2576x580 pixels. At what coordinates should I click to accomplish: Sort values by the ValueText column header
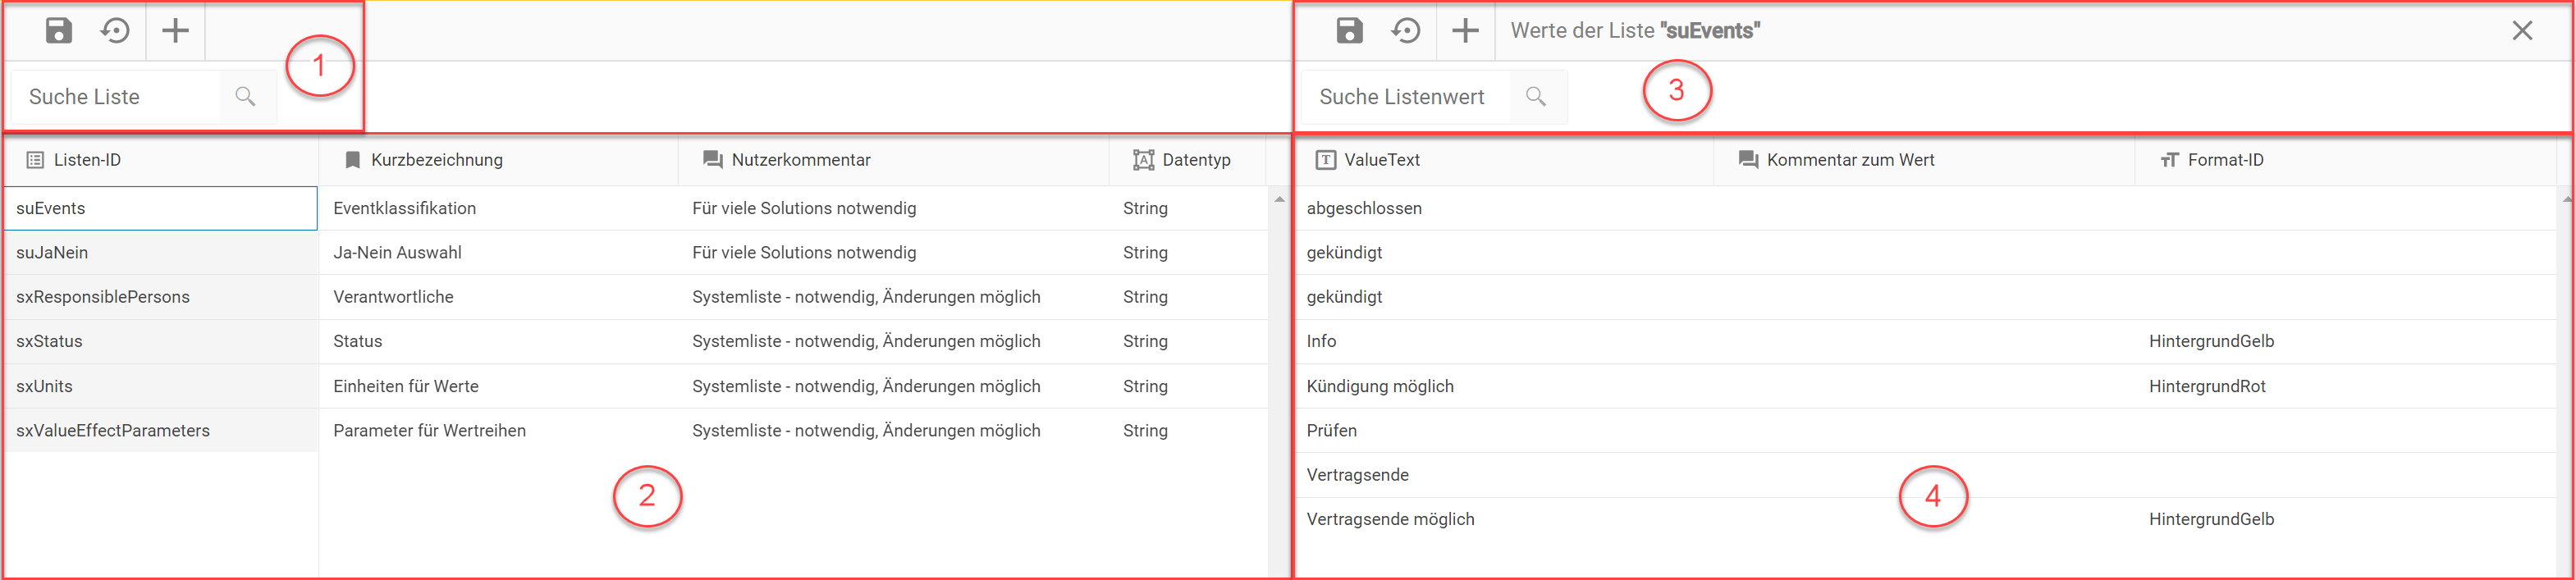pos(1381,160)
